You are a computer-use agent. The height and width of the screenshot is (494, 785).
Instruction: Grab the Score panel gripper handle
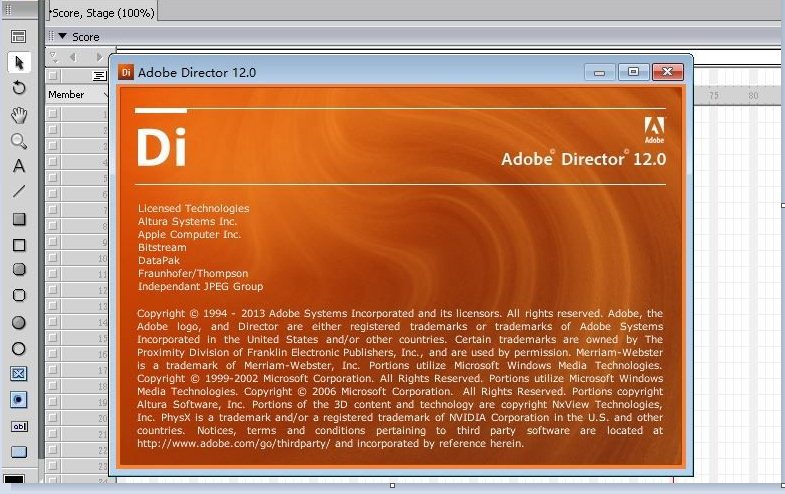click(51, 36)
